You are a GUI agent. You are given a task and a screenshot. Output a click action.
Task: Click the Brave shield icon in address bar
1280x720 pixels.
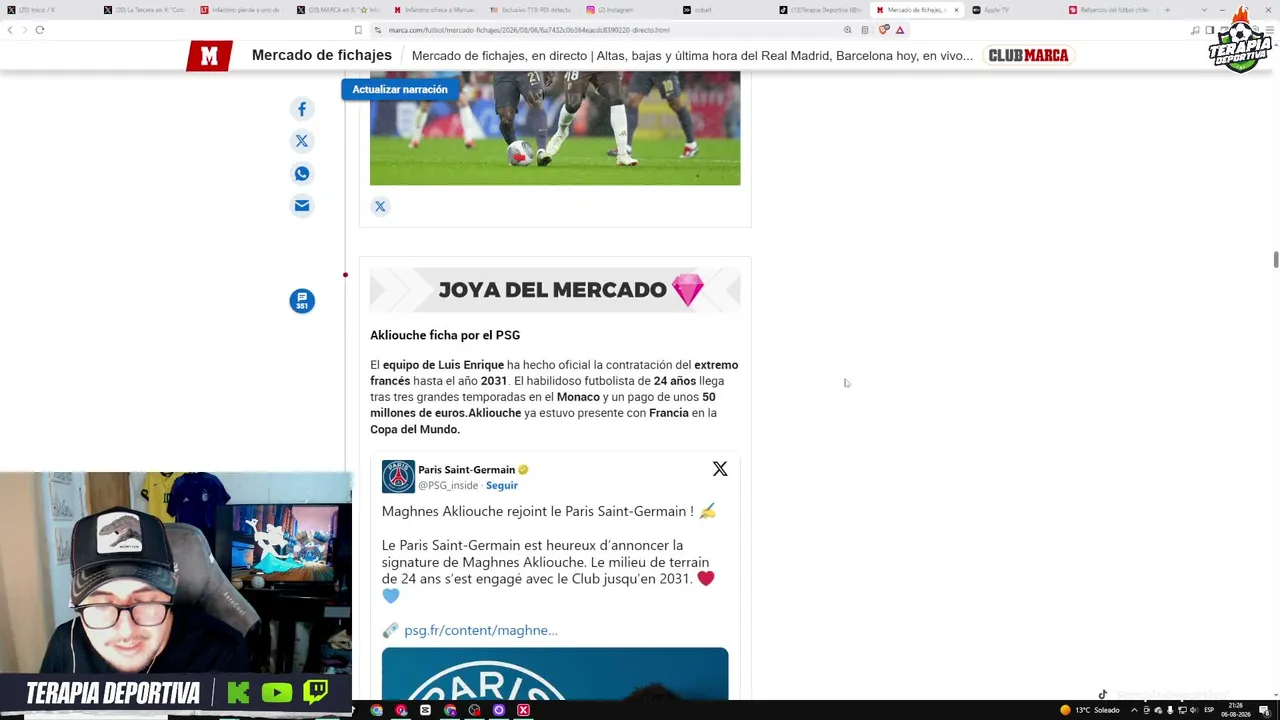coord(884,30)
